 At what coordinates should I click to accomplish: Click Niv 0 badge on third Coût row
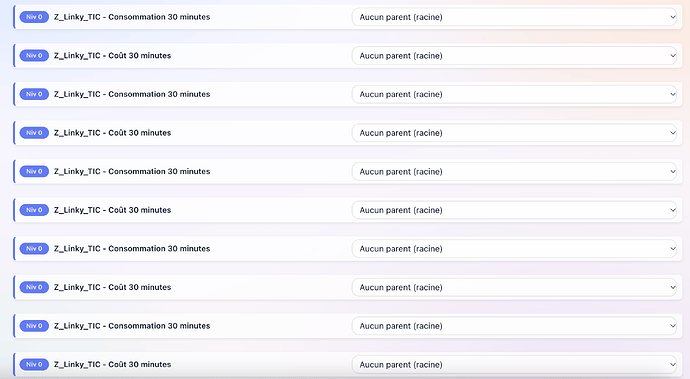click(x=34, y=210)
